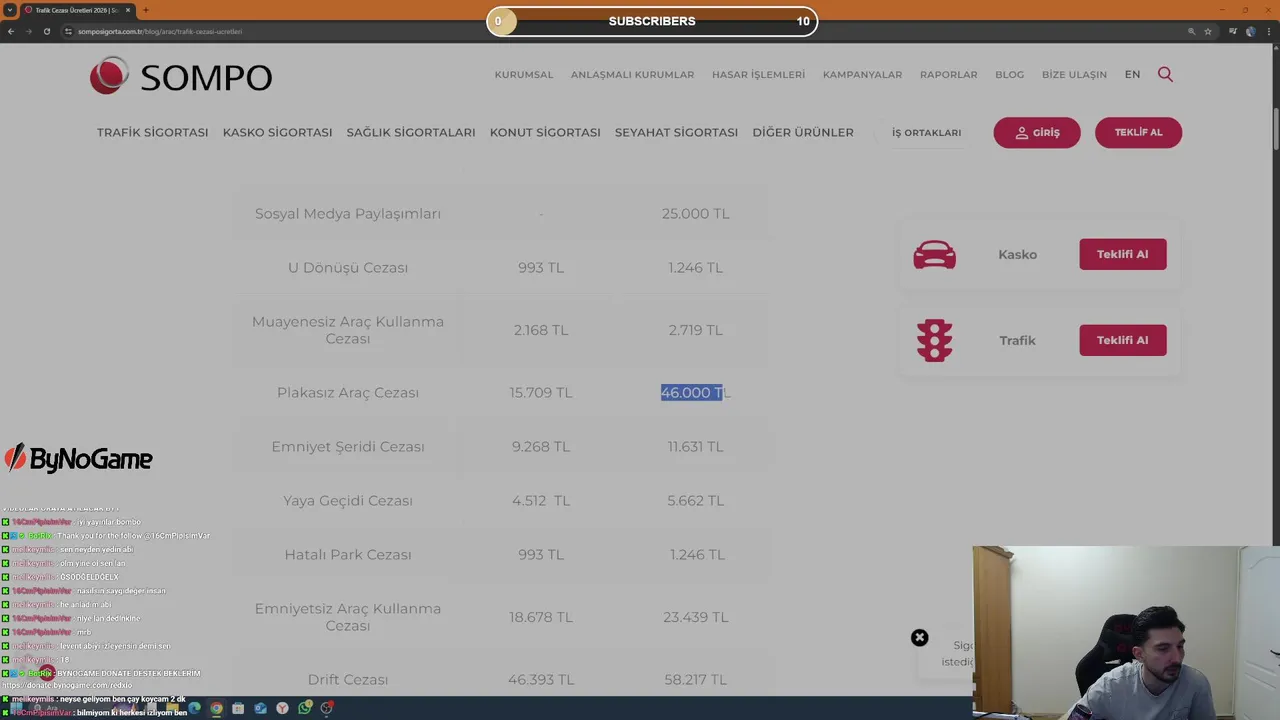Viewport: 1280px width, 720px height.
Task: Open the tab search dropdown arrow
Action: 9,10
